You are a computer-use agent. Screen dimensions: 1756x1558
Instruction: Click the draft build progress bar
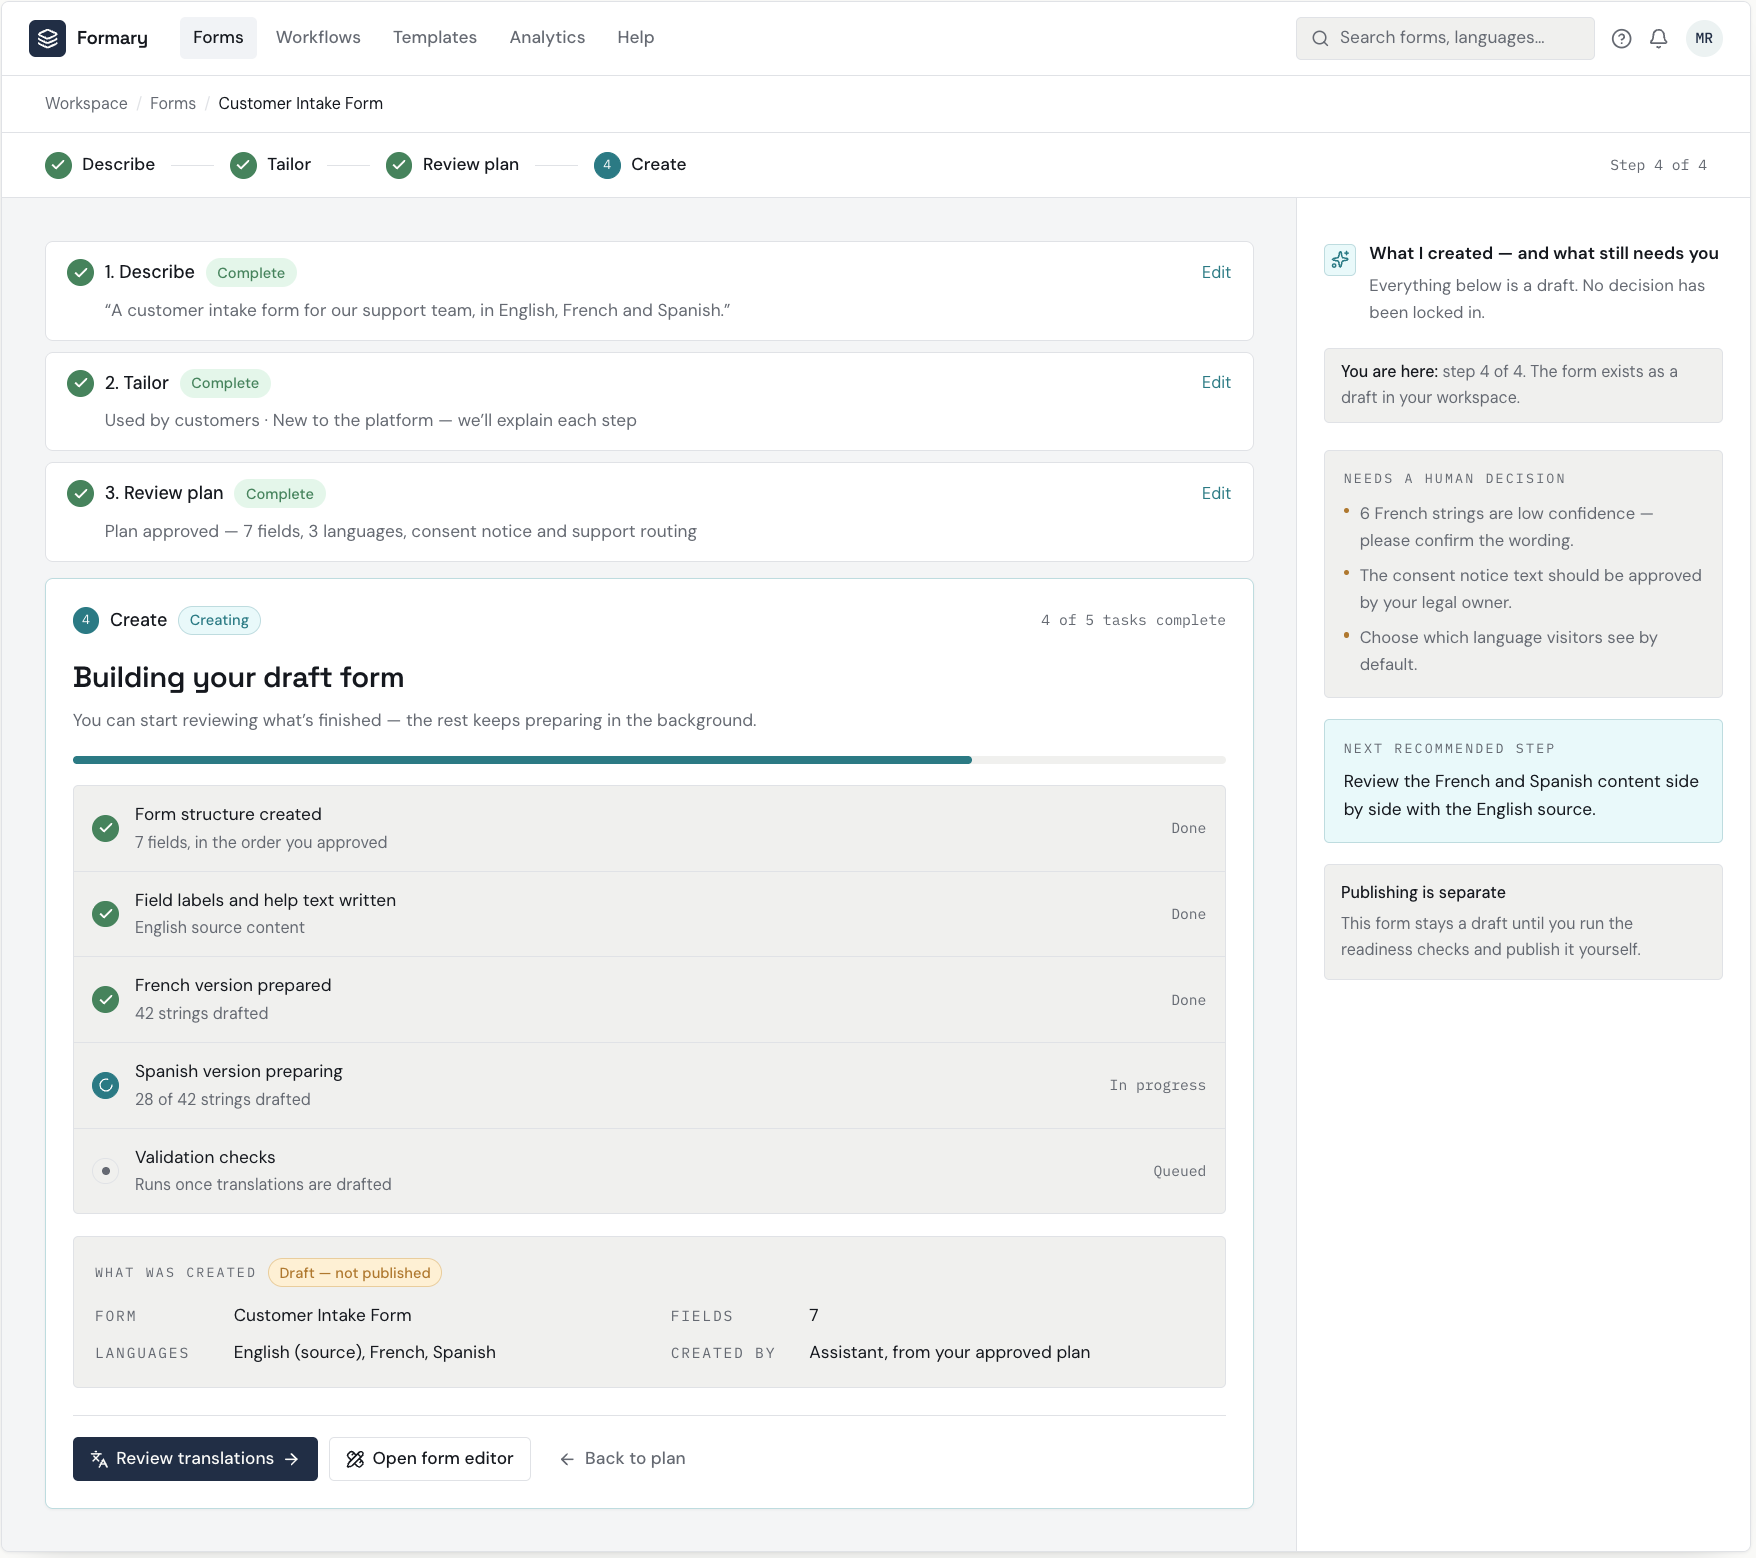[x=649, y=760]
